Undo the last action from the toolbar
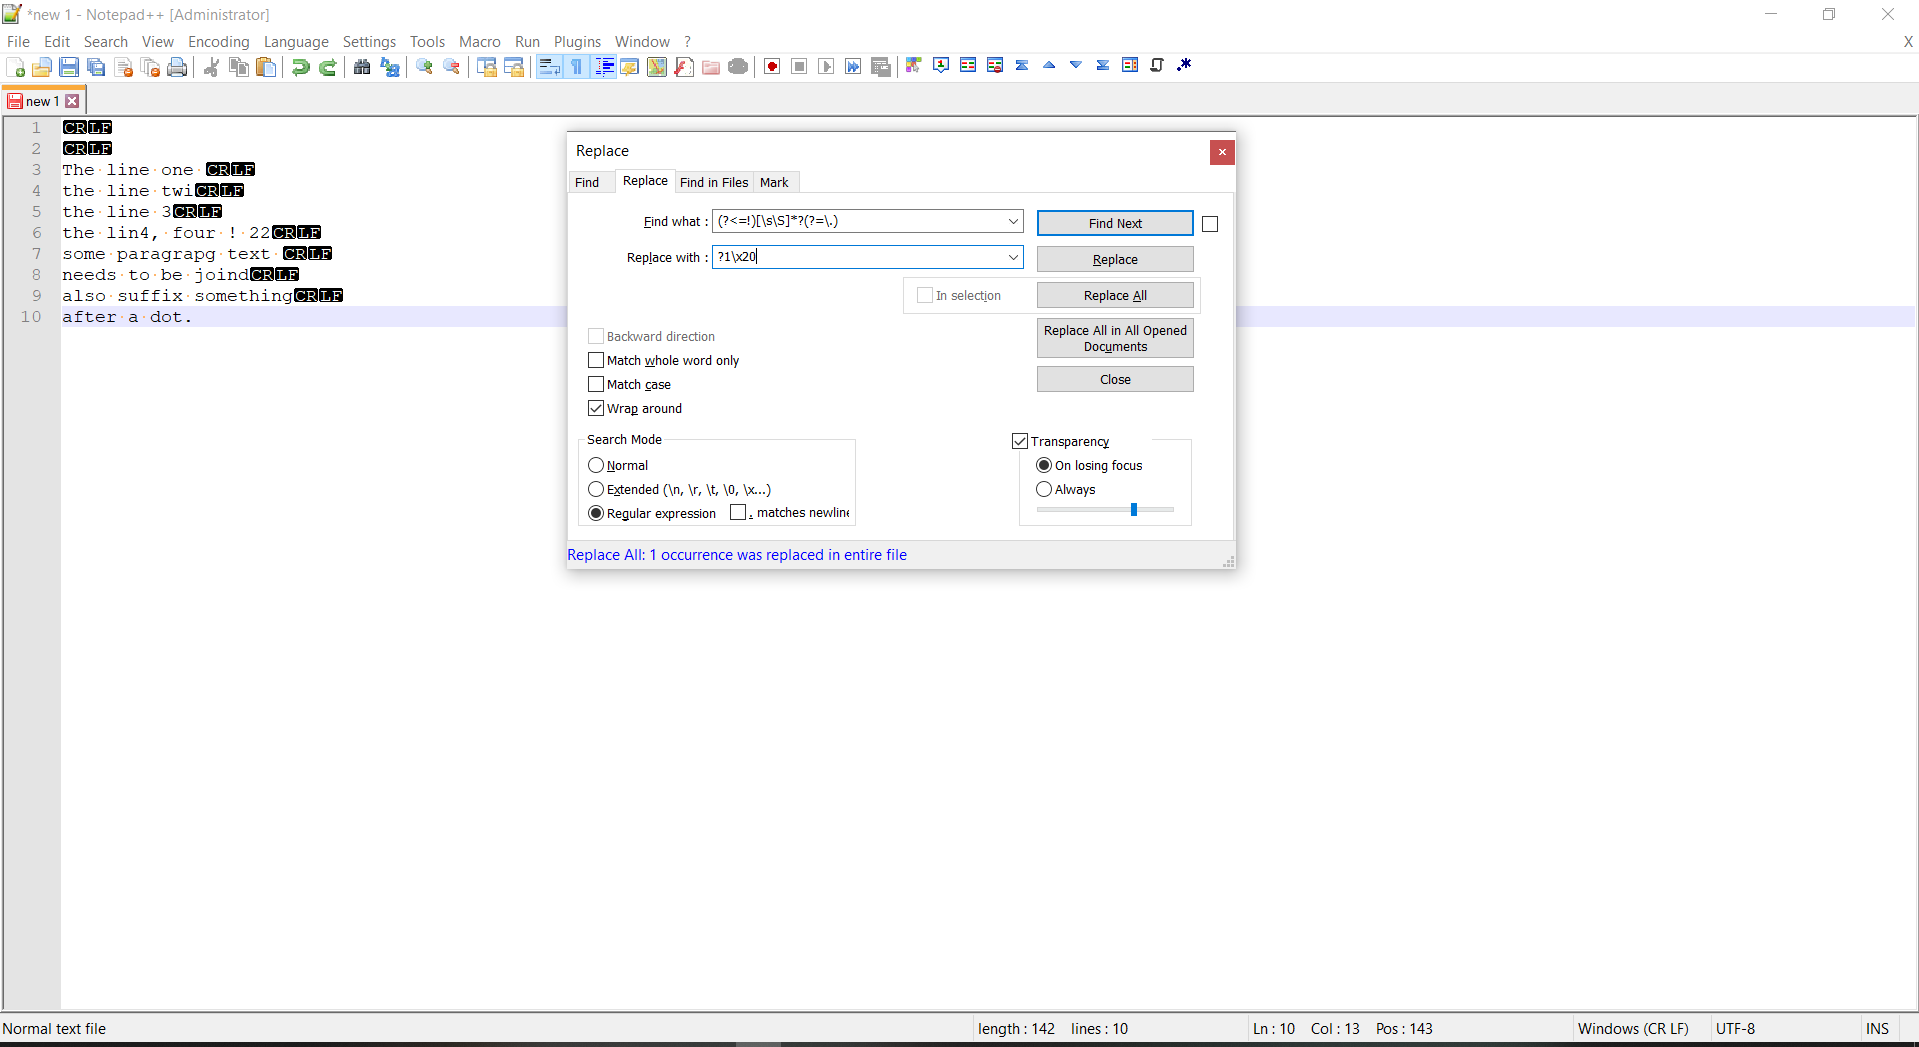This screenshot has width=1919, height=1047. [300, 67]
